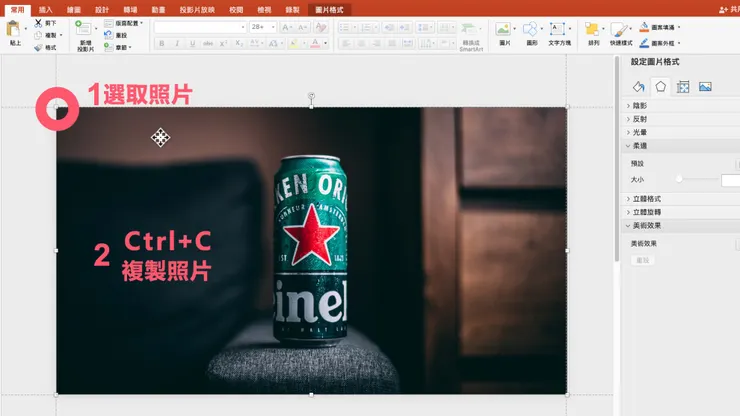The image size is (740, 416).
Task: Click 新增投影片 new slide icon
Action: [x=84, y=28]
